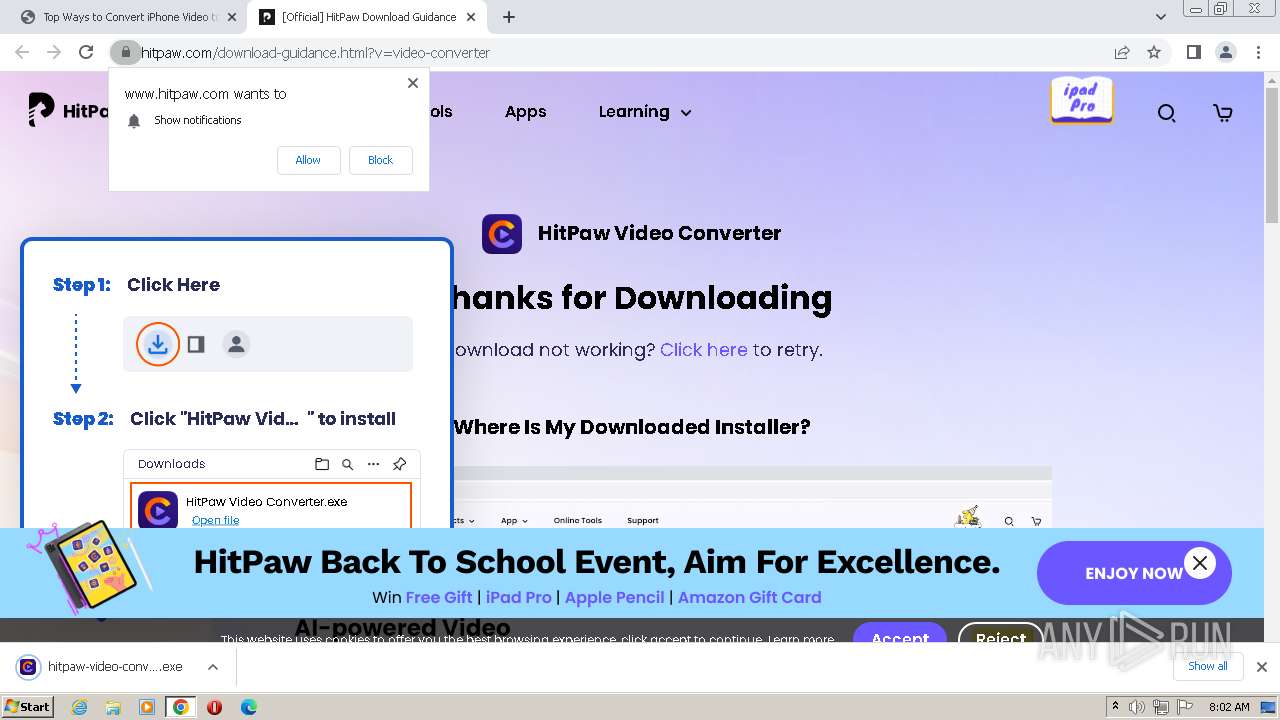Open the Apps menu item
Image resolution: width=1280 pixels, height=720 pixels.
click(x=525, y=112)
